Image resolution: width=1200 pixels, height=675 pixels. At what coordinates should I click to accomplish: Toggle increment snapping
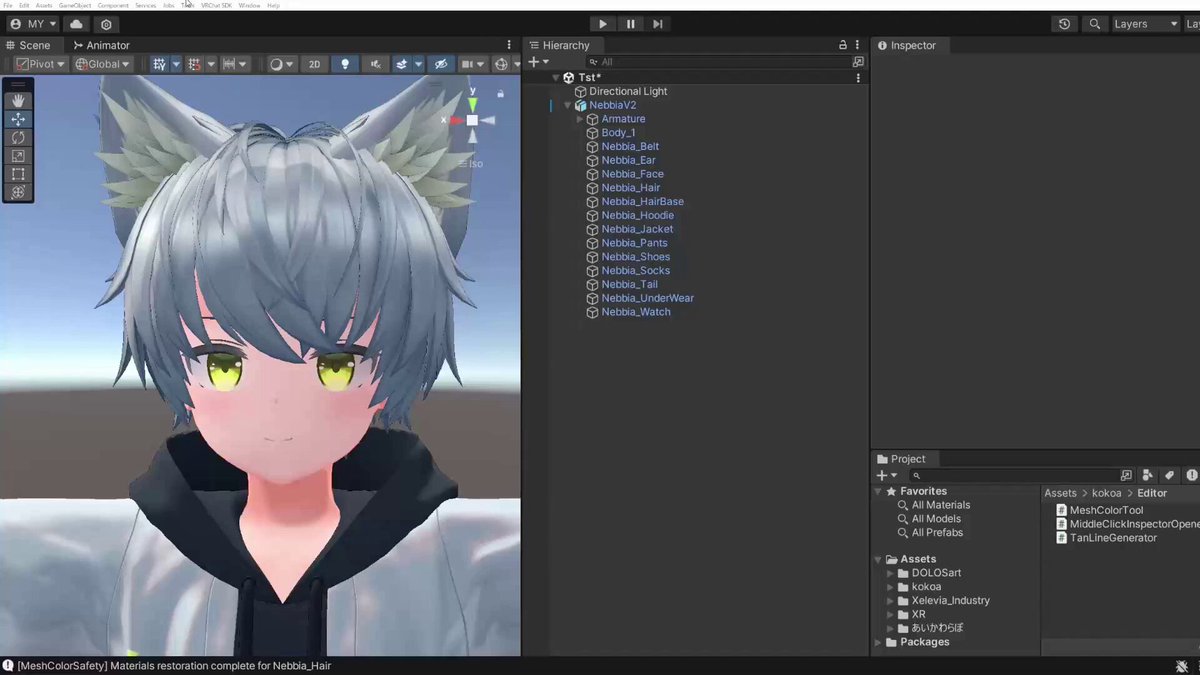click(229, 64)
